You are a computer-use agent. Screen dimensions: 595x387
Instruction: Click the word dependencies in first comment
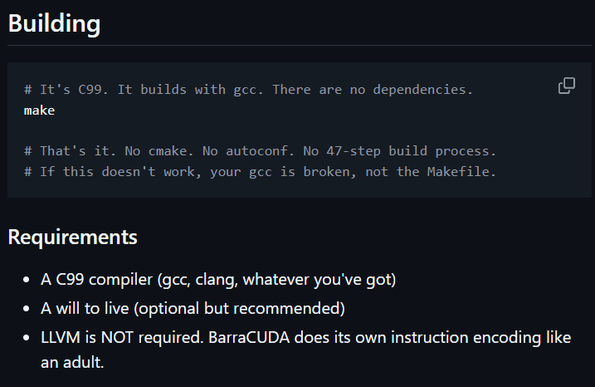pos(420,90)
